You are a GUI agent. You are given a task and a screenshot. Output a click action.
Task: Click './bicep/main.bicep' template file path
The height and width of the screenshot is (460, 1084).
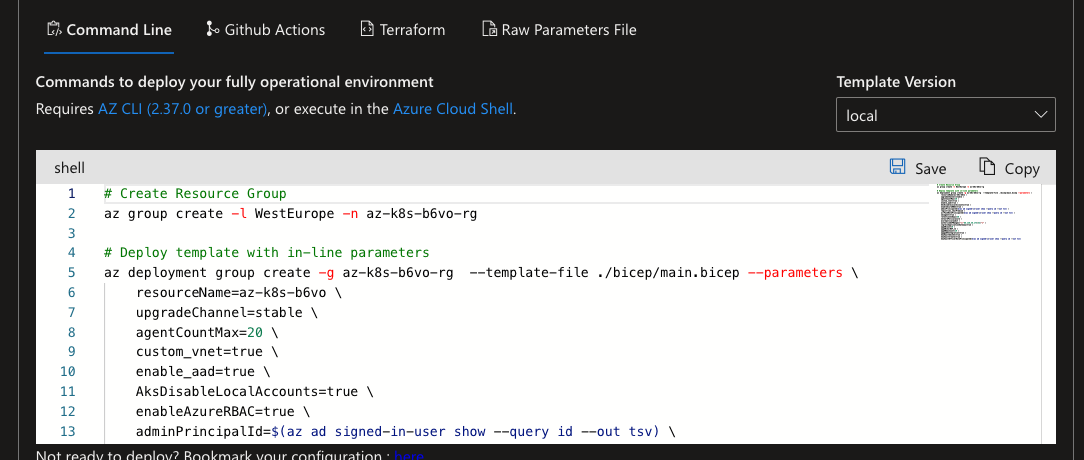pyautogui.click(x=668, y=273)
